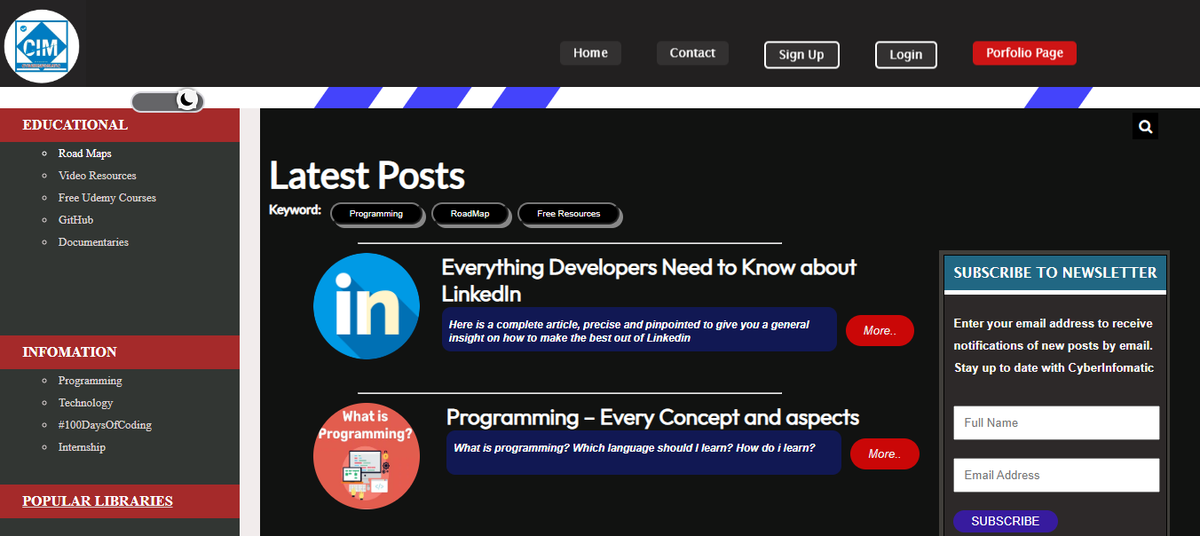This screenshot has height=536, width=1200.
Task: Click the What is programming description text
Action: (634, 448)
